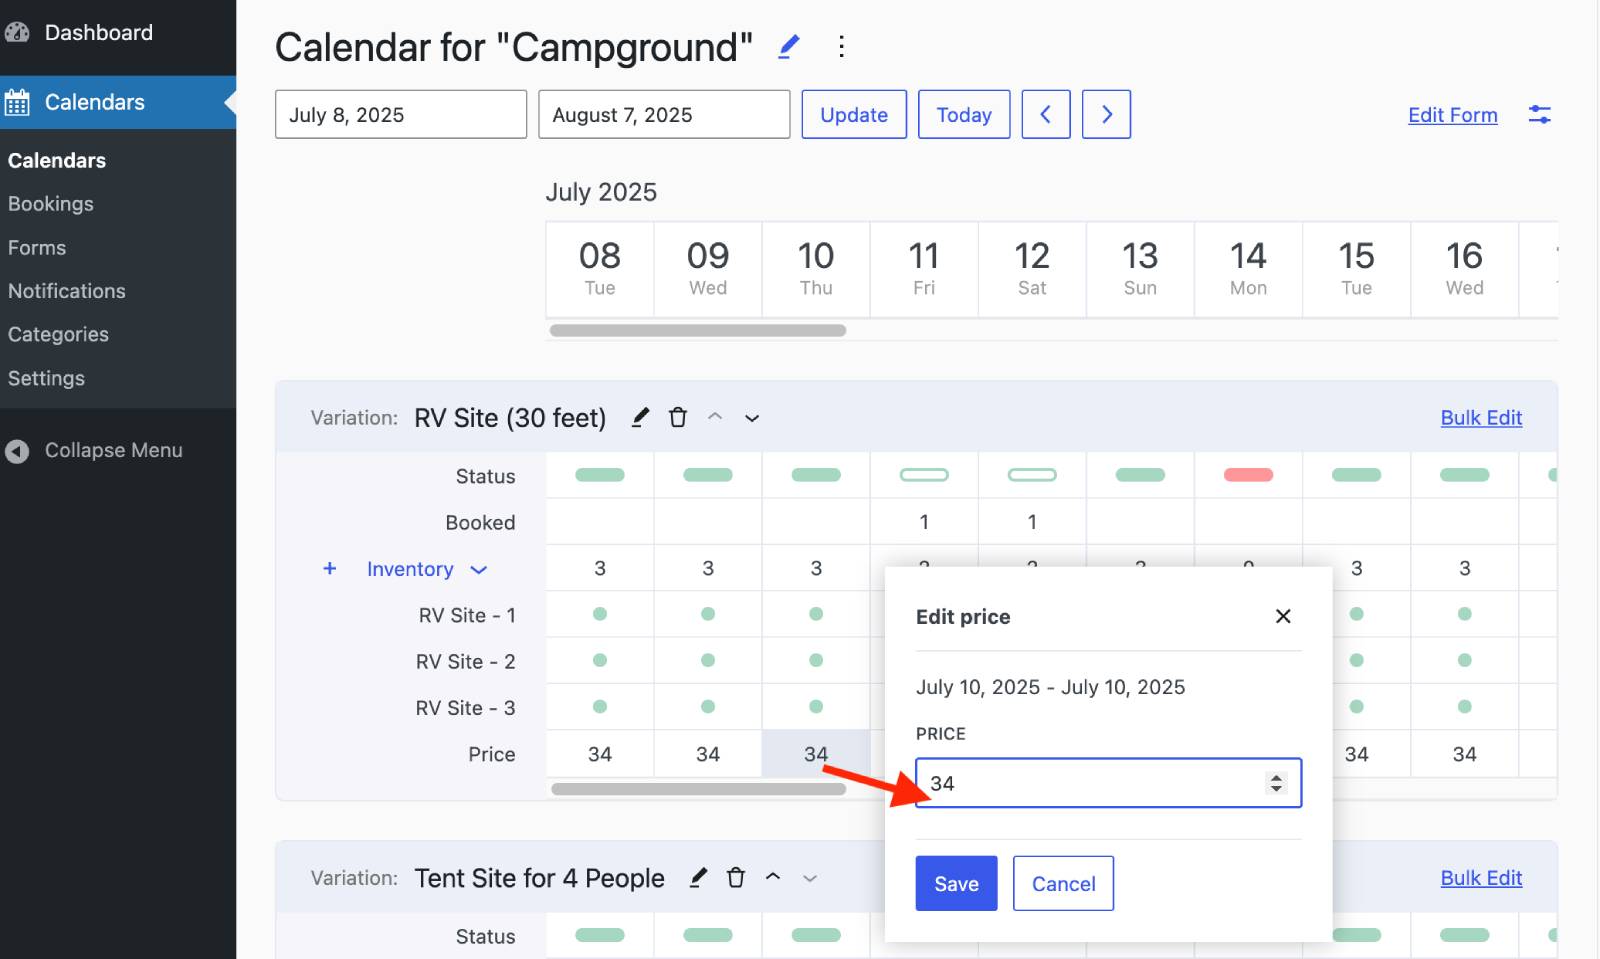Toggle July 14 red status for RV Site
1600x959 pixels.
(x=1248, y=475)
